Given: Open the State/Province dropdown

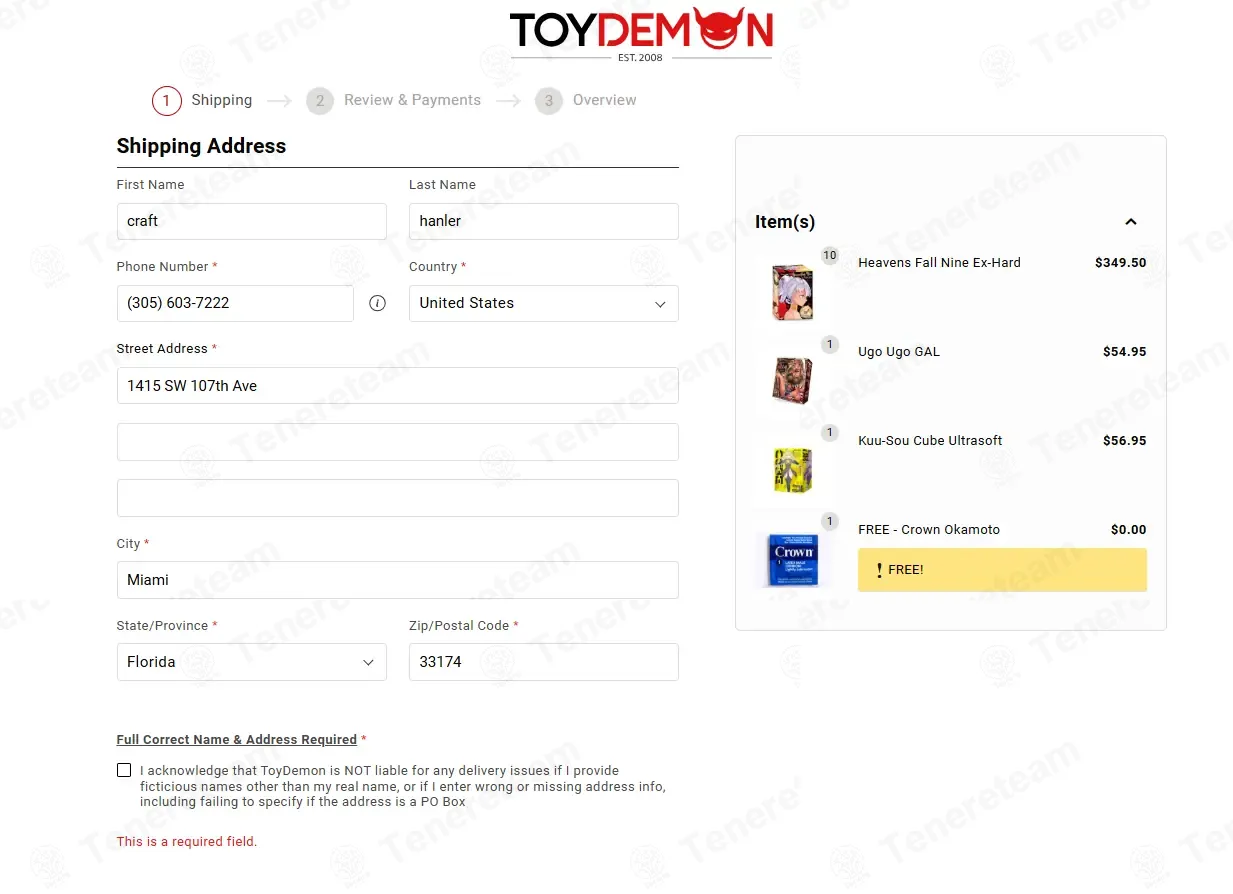Looking at the screenshot, I should pyautogui.click(x=251, y=662).
